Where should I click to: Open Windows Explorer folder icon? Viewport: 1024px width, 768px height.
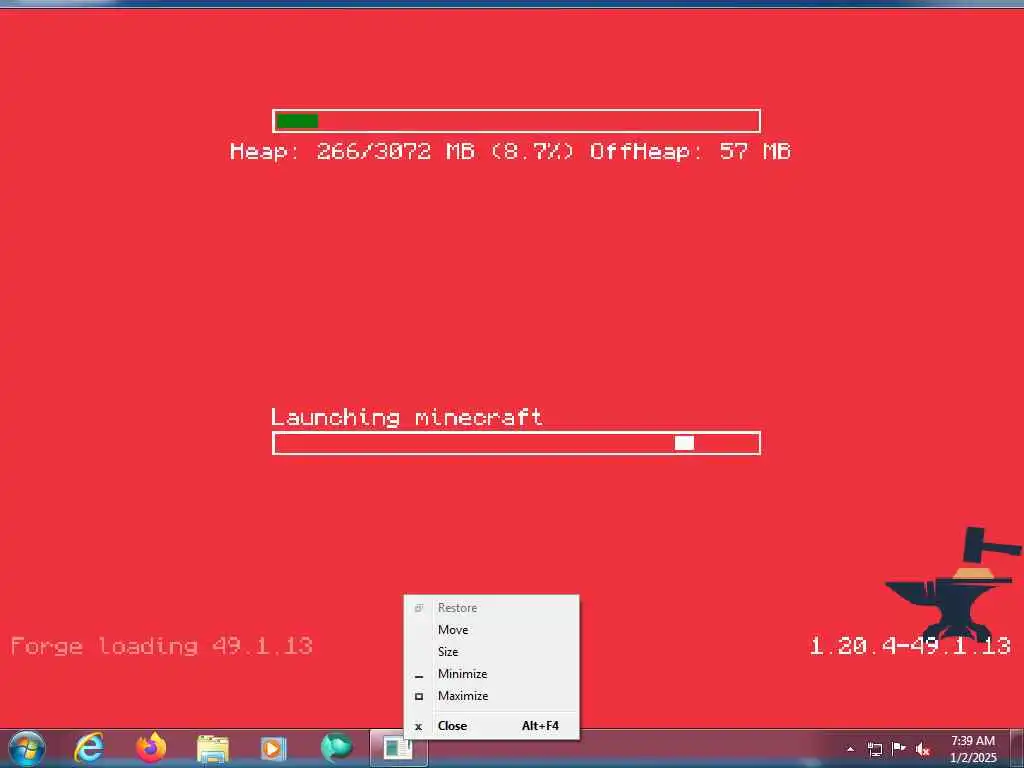213,749
